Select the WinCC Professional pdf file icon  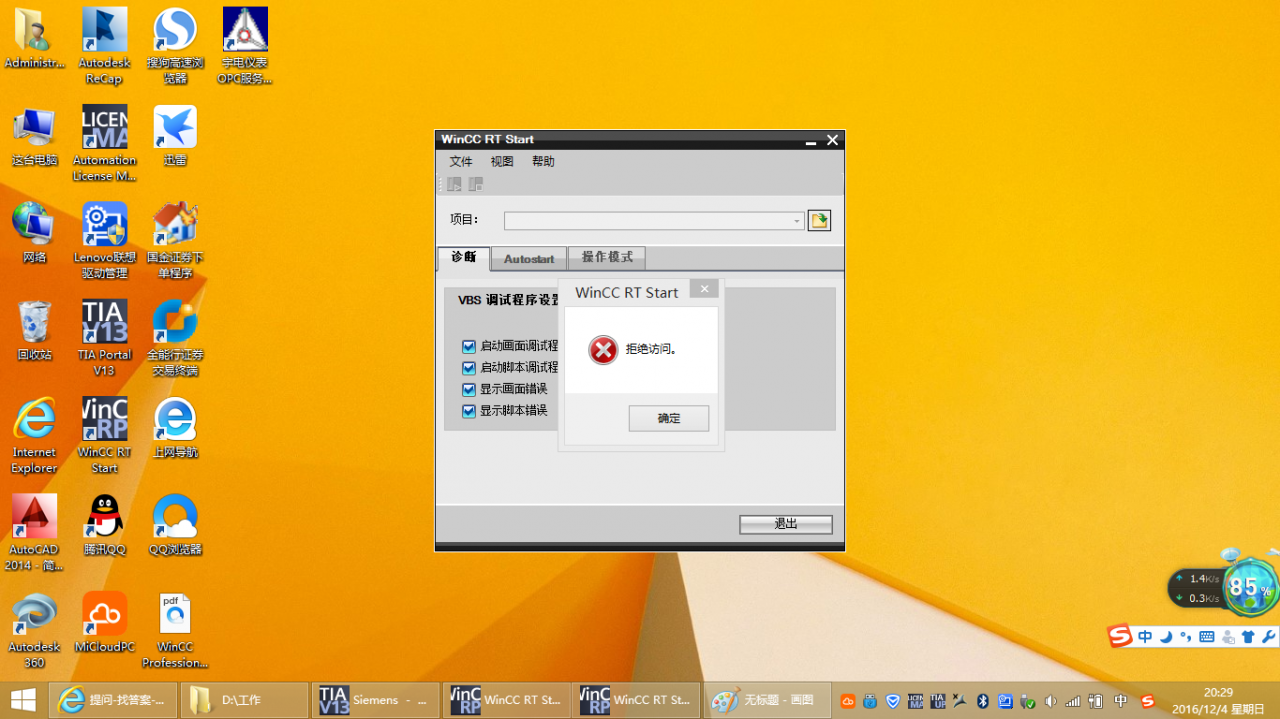[x=175, y=629]
